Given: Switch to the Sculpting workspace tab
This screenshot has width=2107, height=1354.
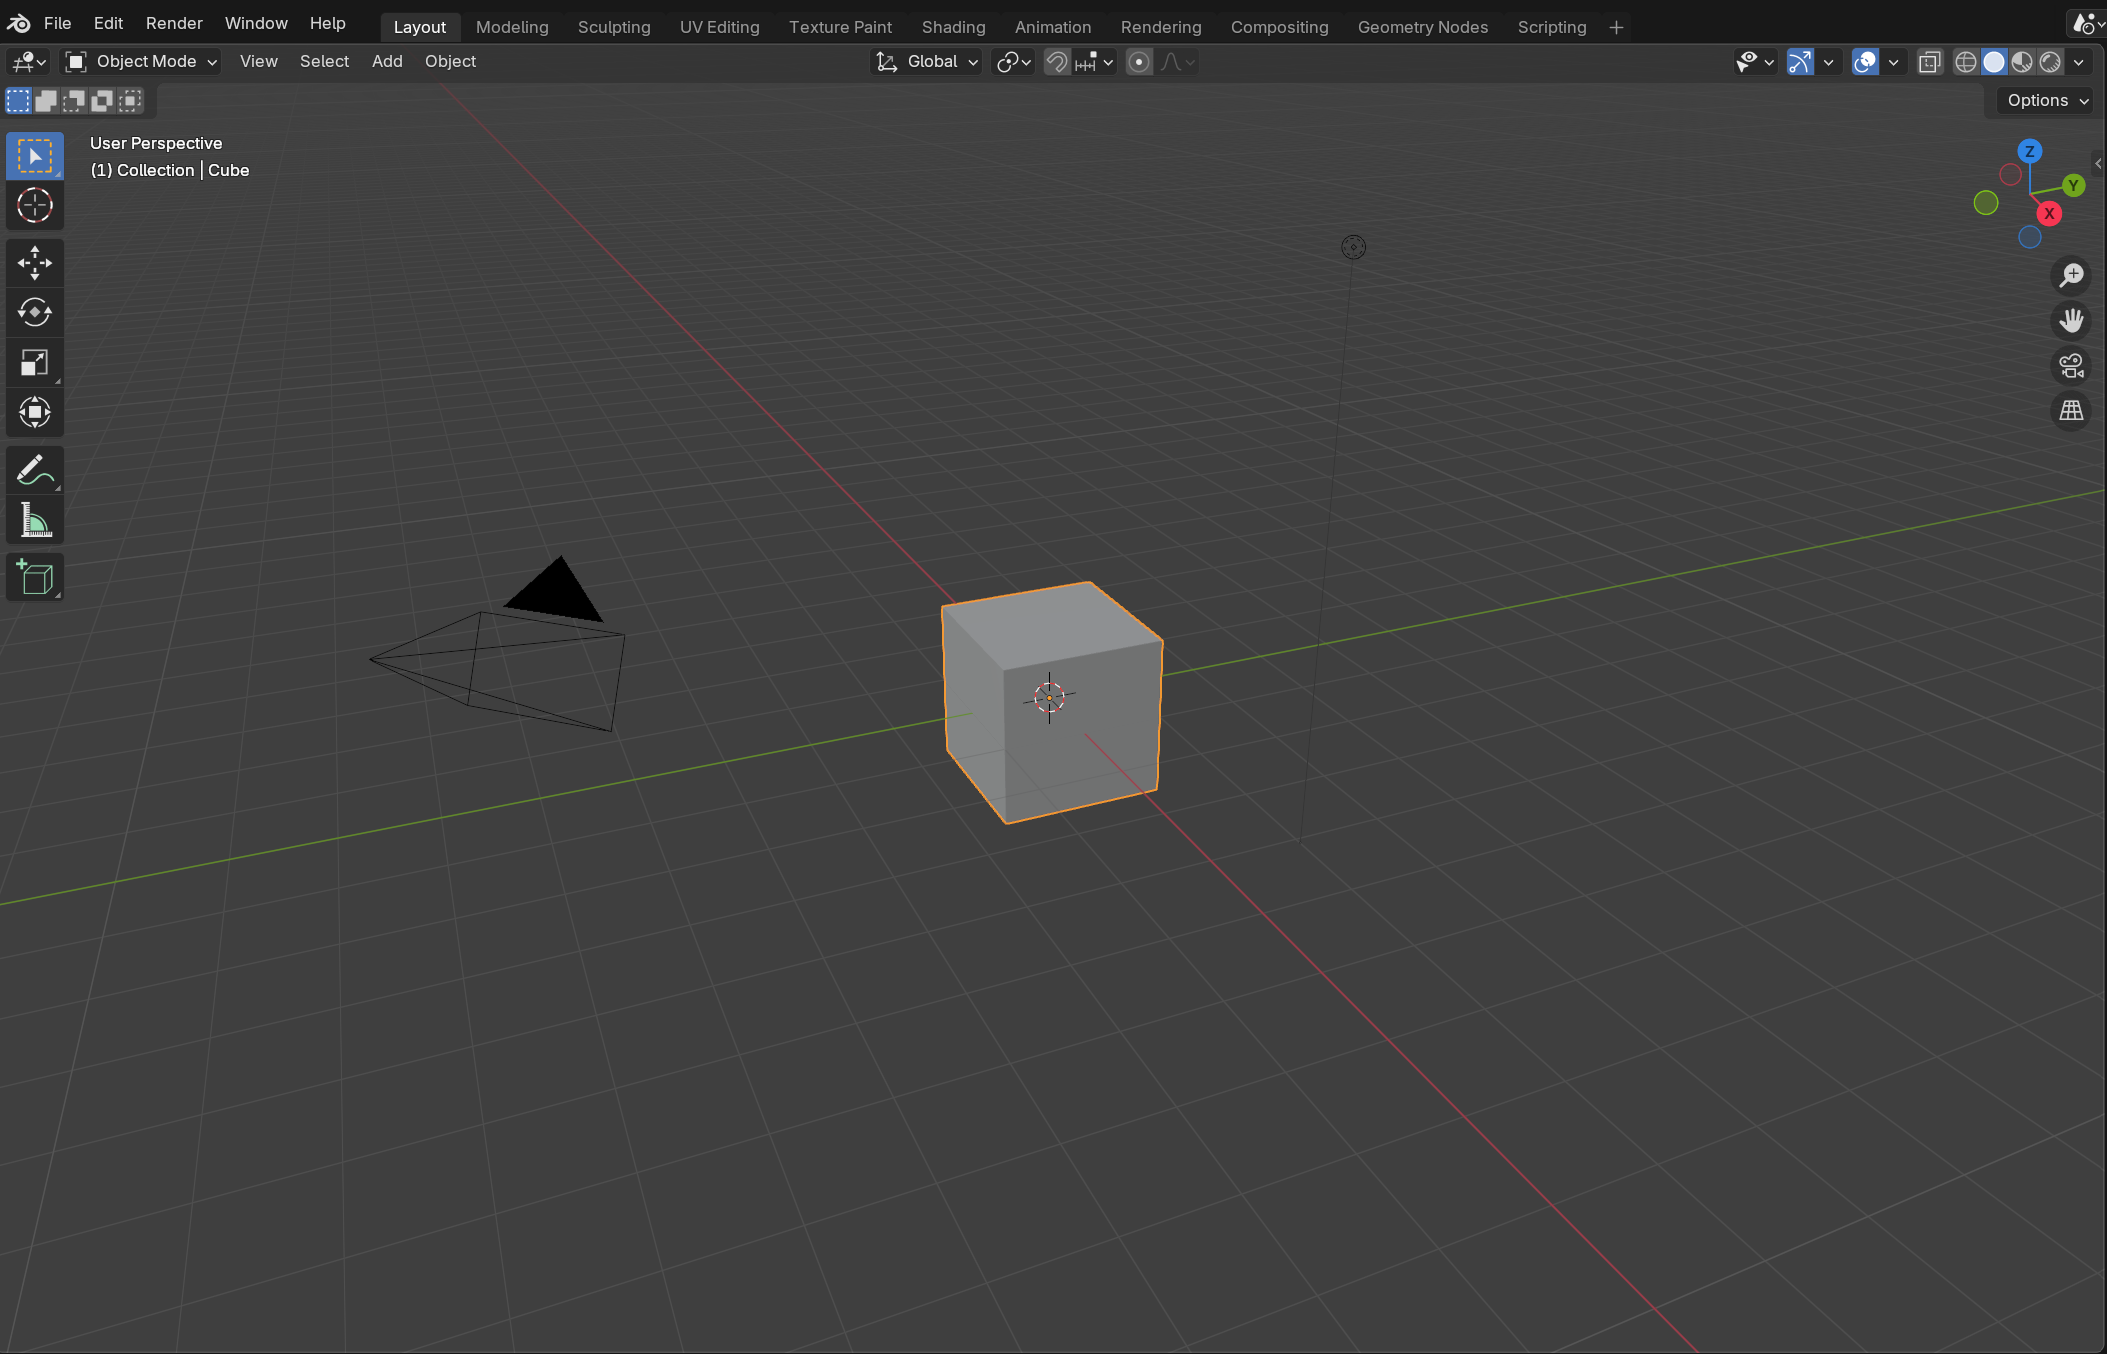Looking at the screenshot, I should 614,27.
